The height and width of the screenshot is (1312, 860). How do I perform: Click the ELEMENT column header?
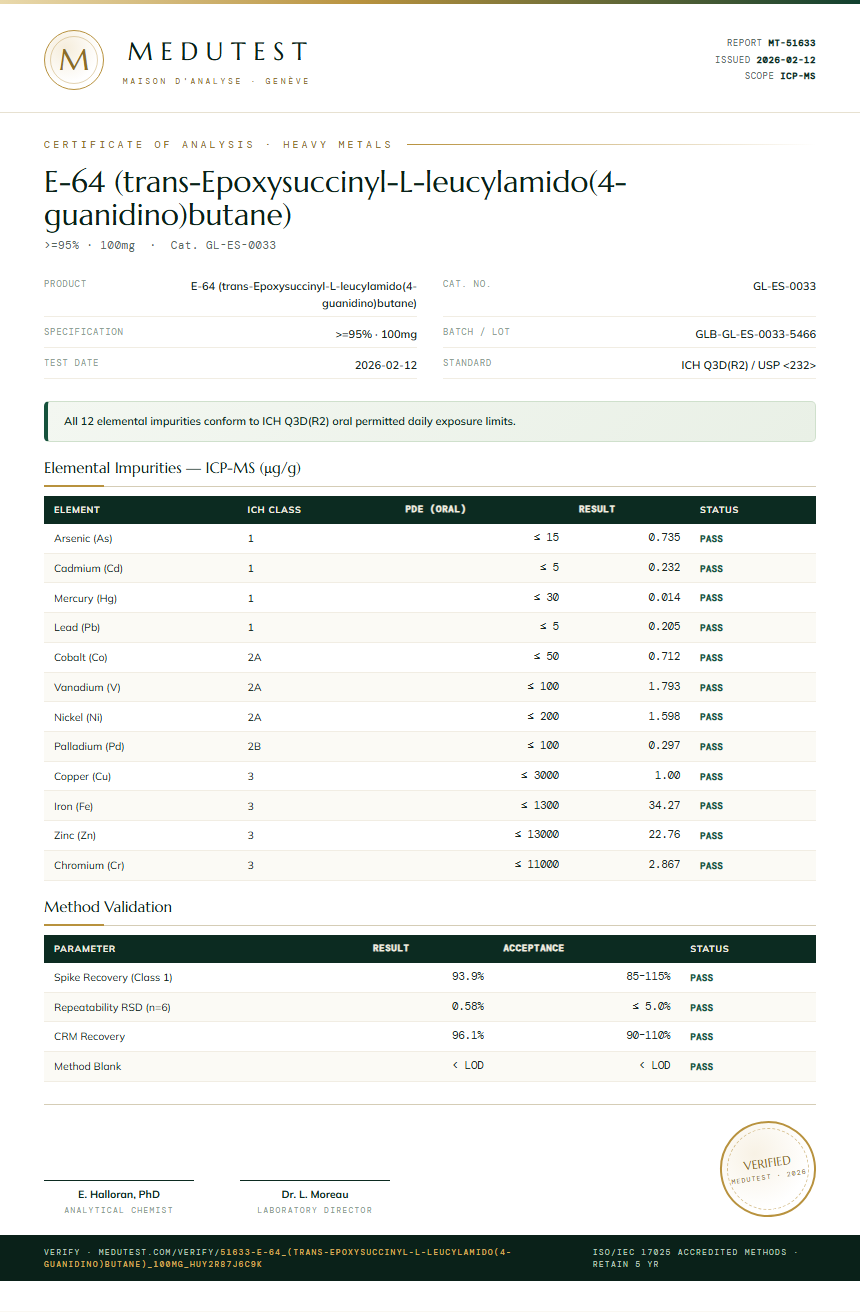click(x=77, y=510)
